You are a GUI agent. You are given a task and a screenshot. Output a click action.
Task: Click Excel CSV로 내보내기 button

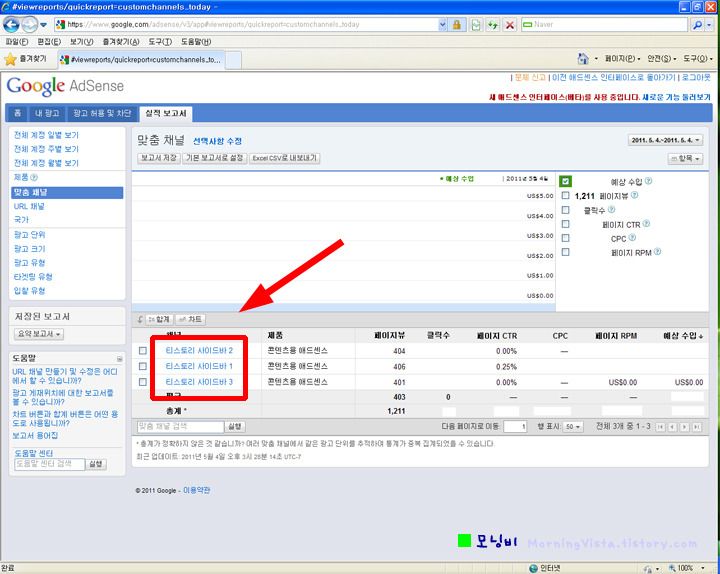coord(285,158)
